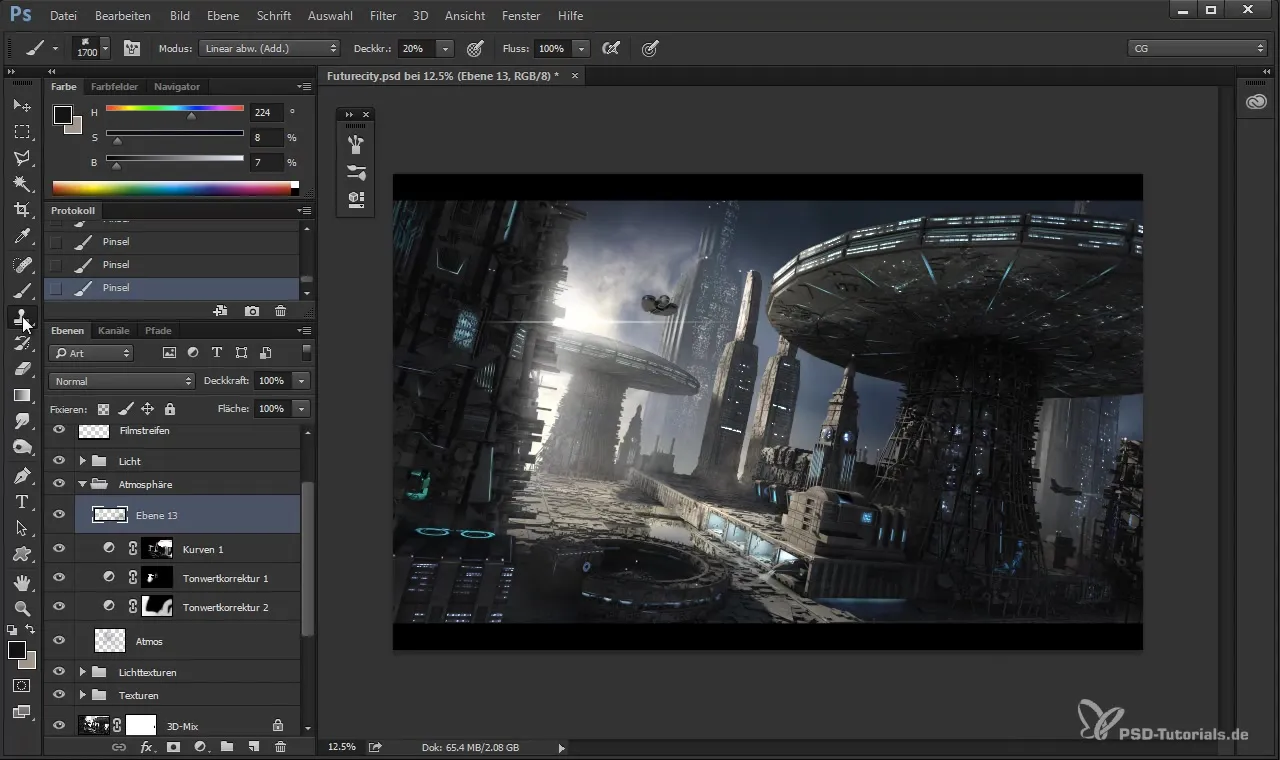The height and width of the screenshot is (760, 1280).
Task: Expand the Licht group
Action: (83, 461)
